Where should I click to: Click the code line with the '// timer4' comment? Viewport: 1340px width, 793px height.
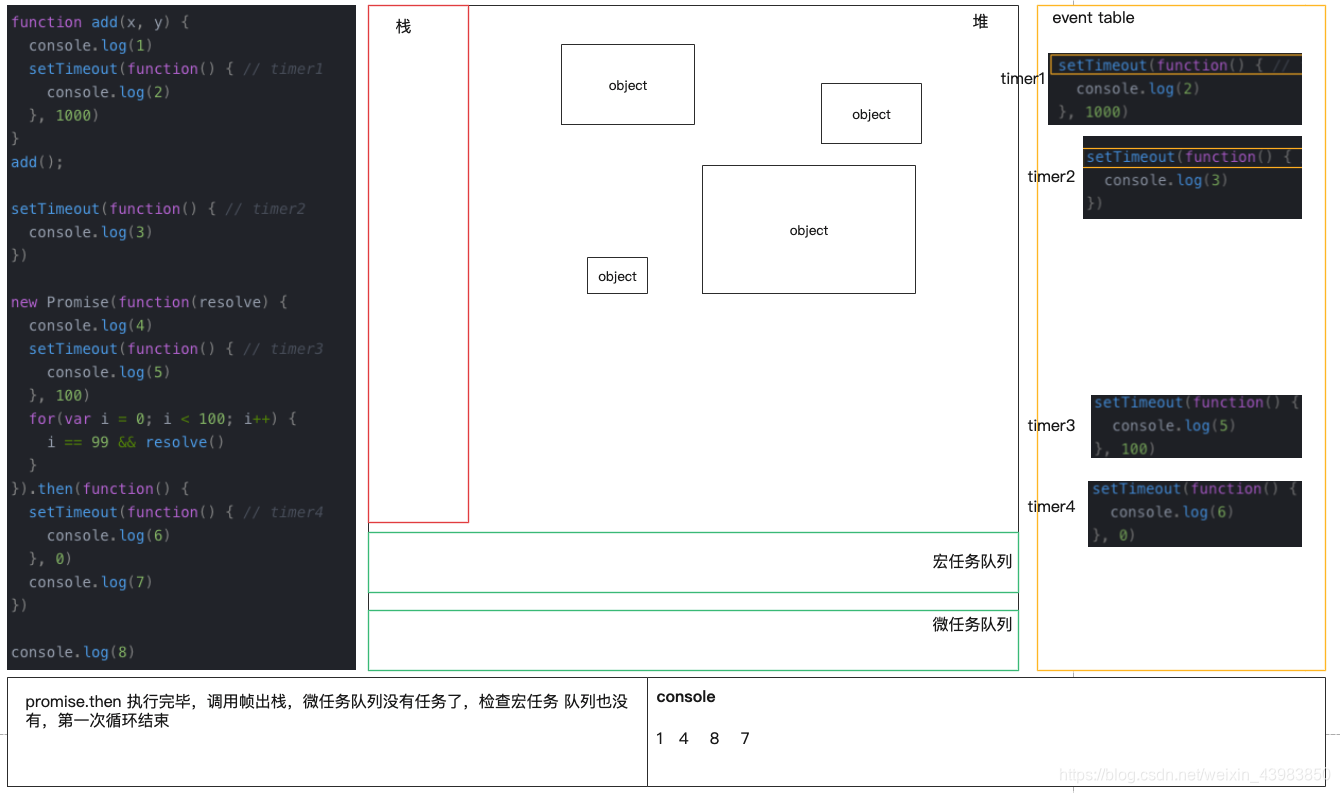pos(176,512)
